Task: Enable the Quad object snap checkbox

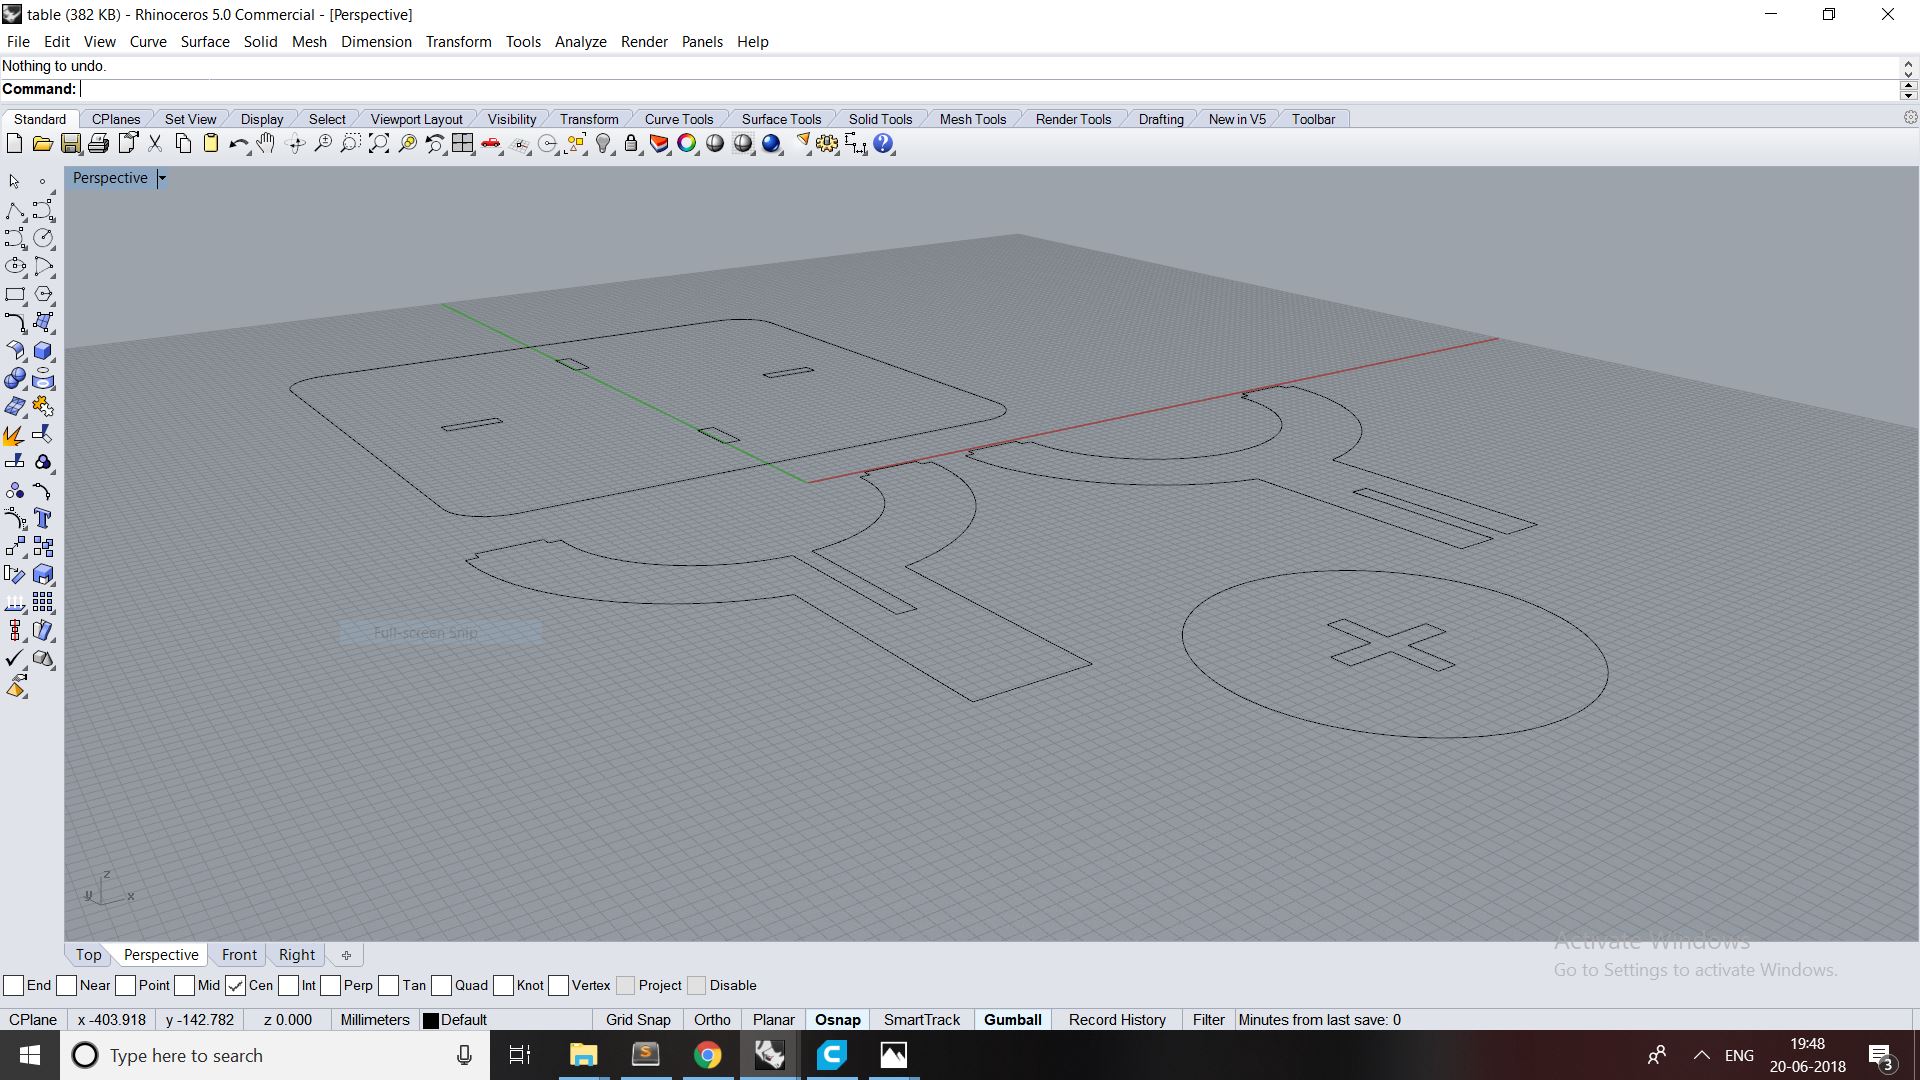Action: click(442, 985)
